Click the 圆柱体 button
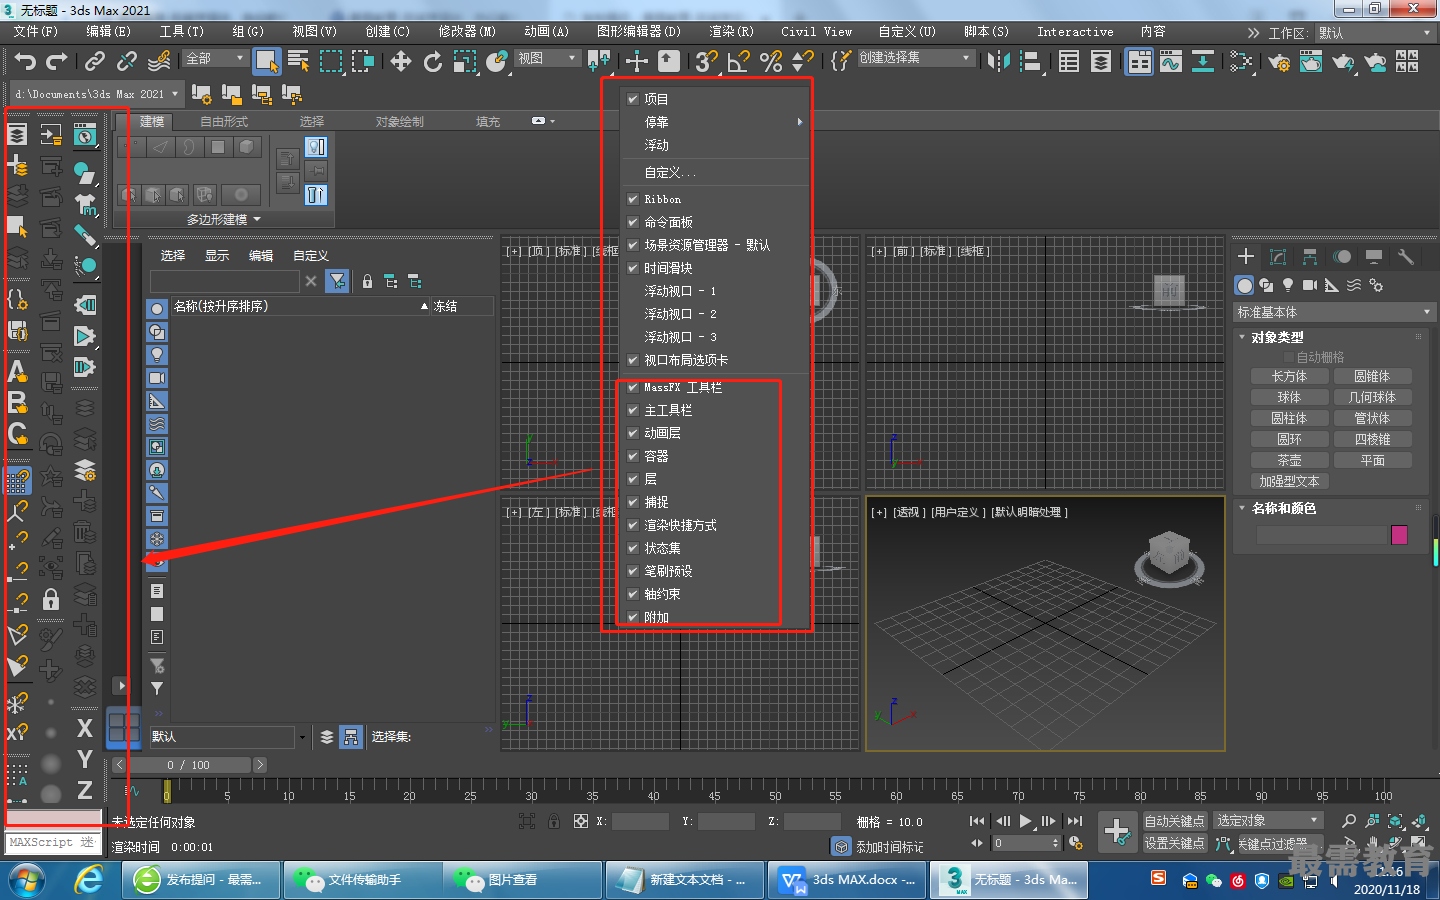The height and width of the screenshot is (900, 1440). click(1290, 418)
